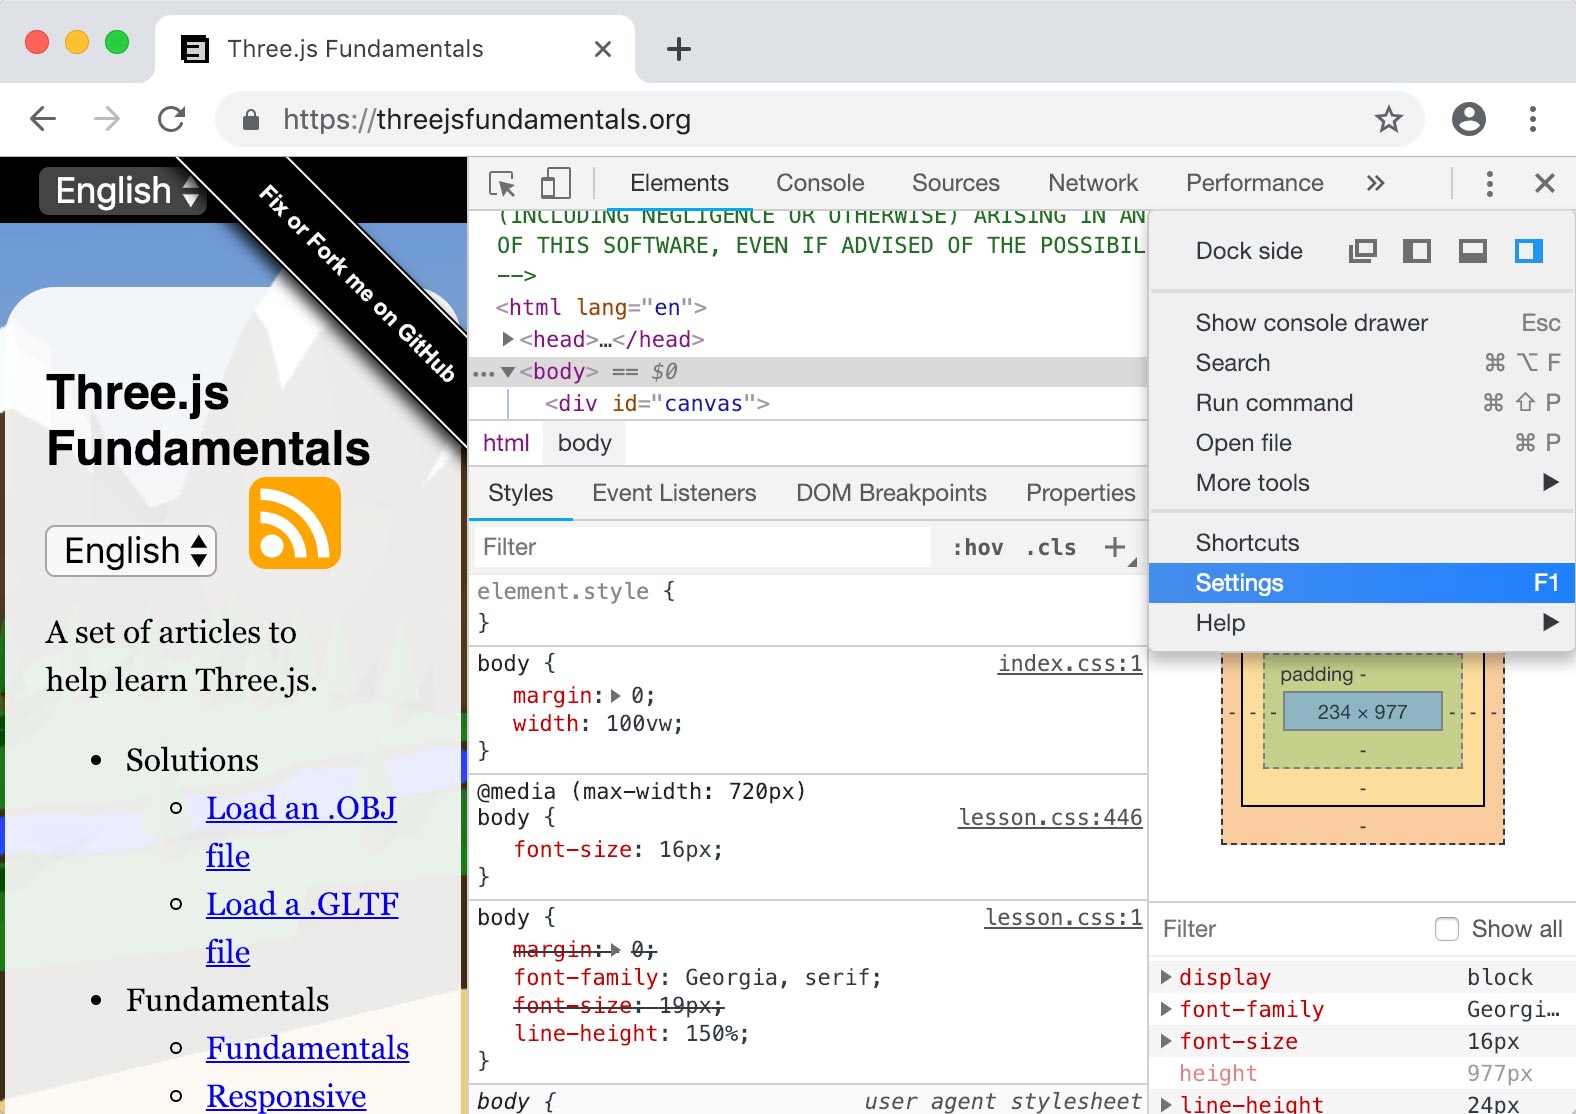Expand the head element node

pyautogui.click(x=508, y=339)
